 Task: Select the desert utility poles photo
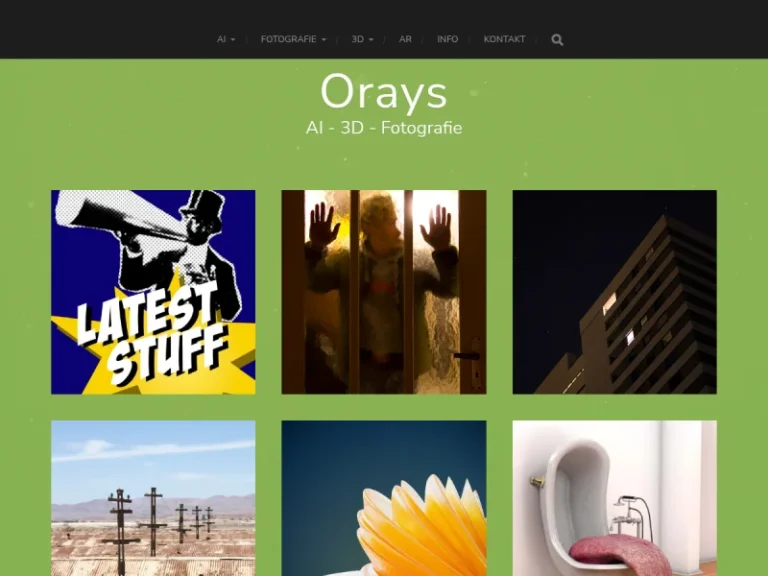[x=153, y=498]
